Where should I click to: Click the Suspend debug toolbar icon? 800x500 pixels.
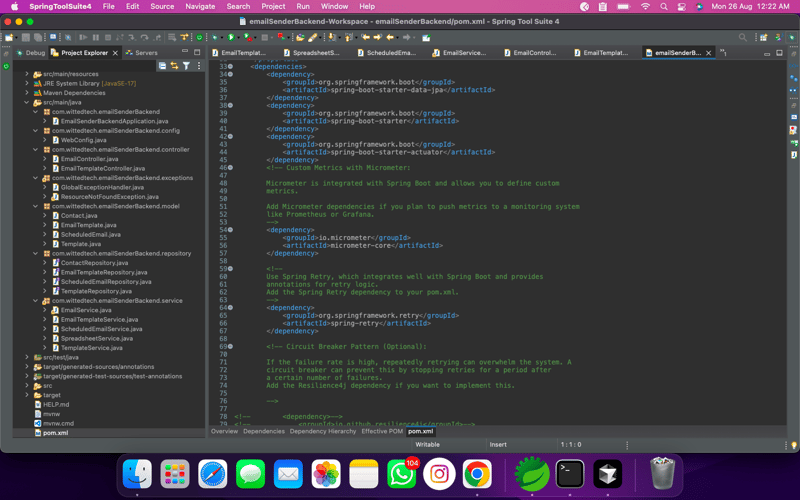(95, 37)
